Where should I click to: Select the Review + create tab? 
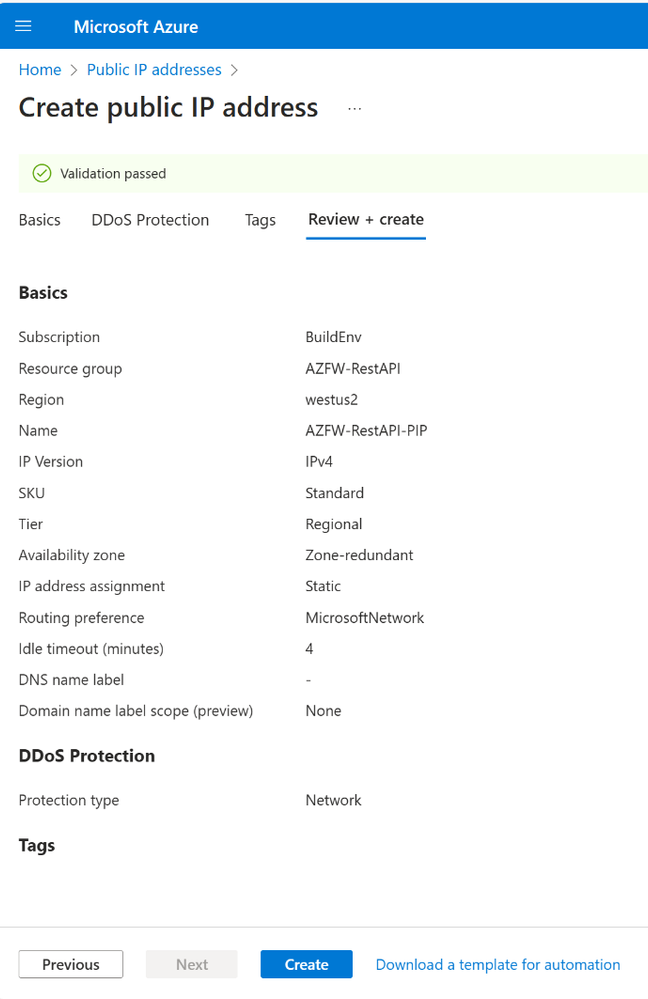366,220
